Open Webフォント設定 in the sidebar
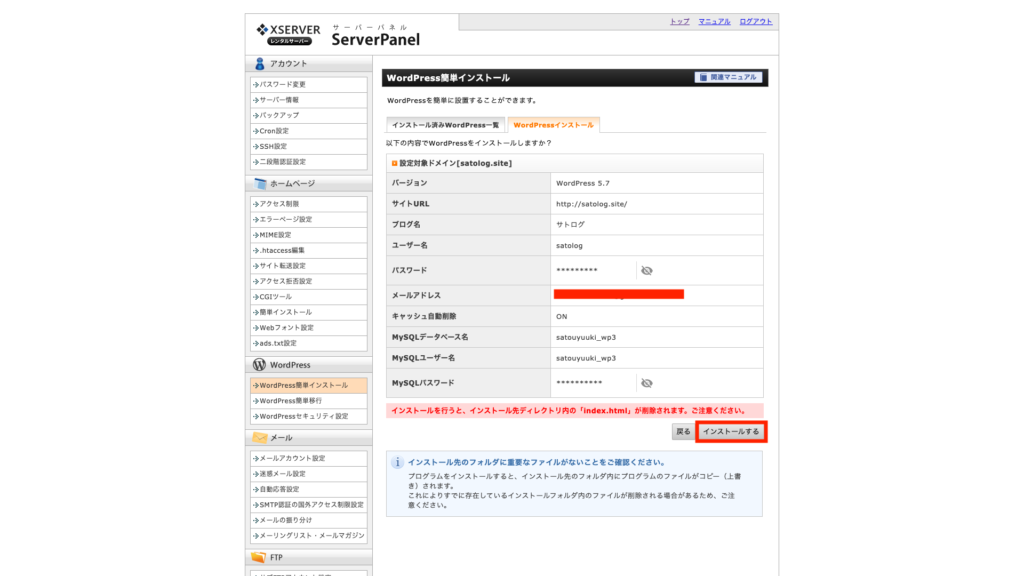Image resolution: width=1024 pixels, height=576 pixels. [x=308, y=328]
